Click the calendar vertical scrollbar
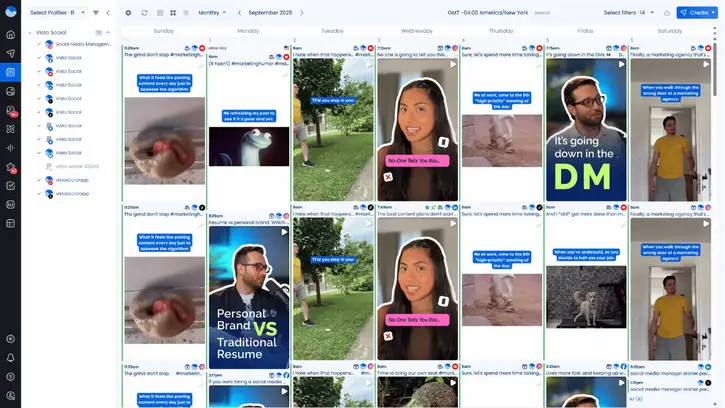 (x=715, y=69)
